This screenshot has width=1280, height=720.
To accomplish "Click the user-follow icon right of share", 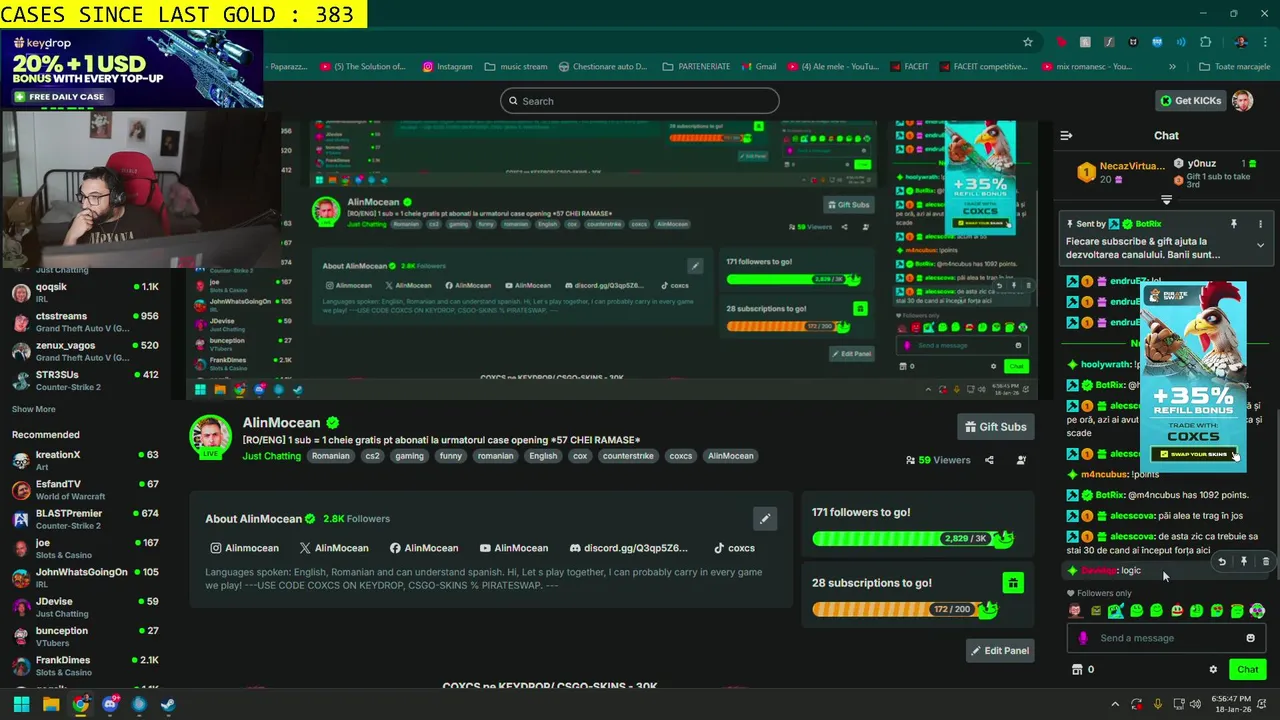I will (1021, 460).
